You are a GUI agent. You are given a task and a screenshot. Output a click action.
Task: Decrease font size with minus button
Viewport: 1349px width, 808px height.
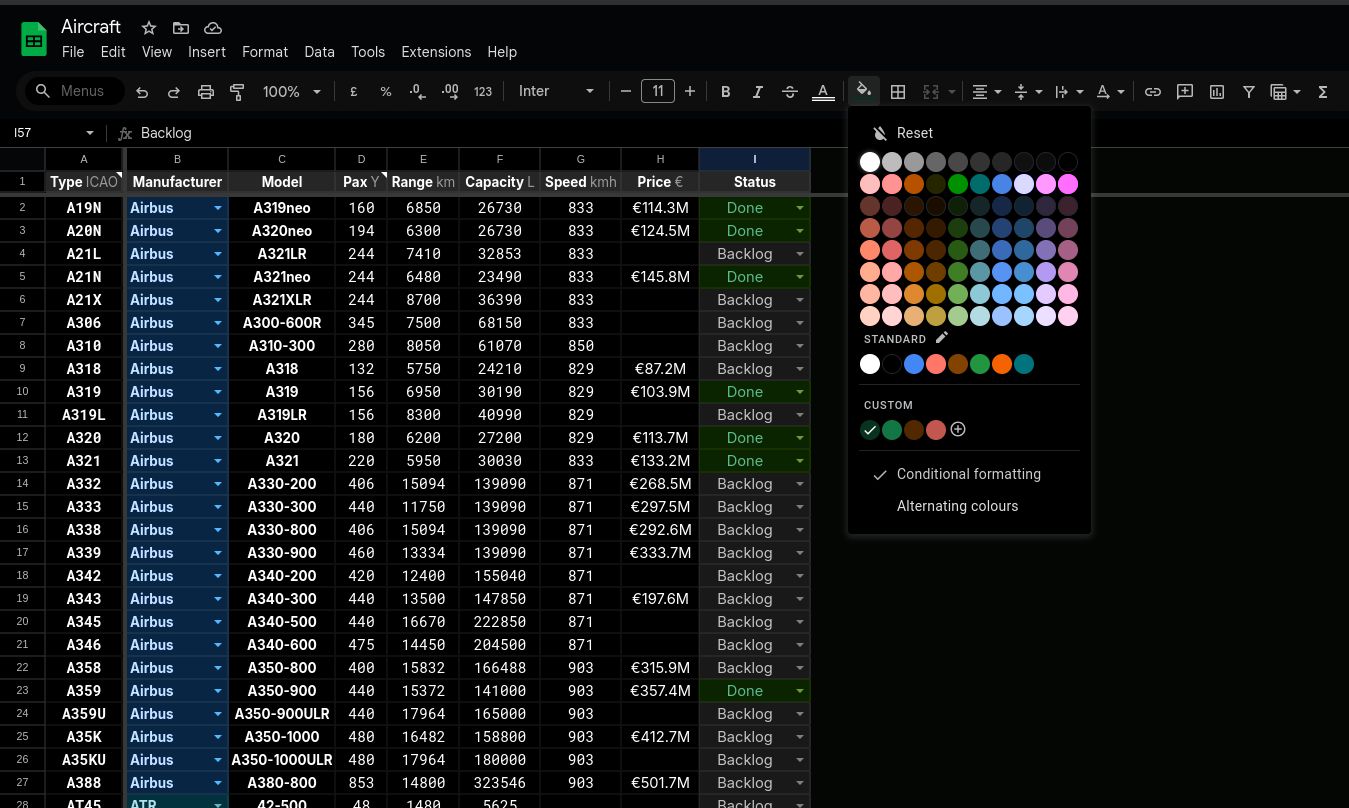pos(626,92)
